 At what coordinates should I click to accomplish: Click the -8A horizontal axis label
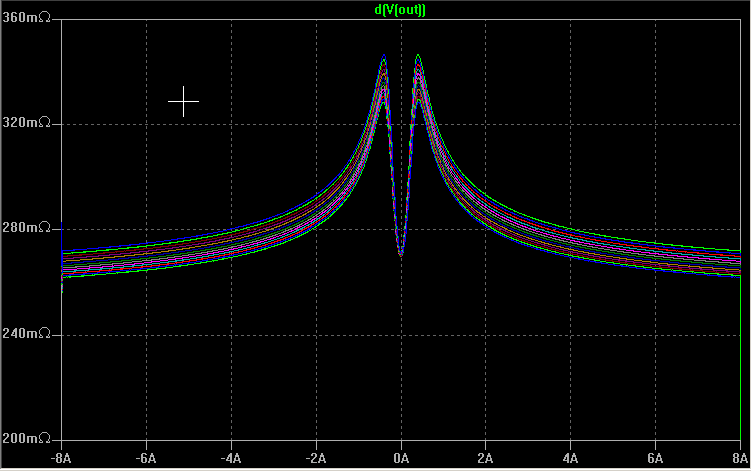[61, 459]
